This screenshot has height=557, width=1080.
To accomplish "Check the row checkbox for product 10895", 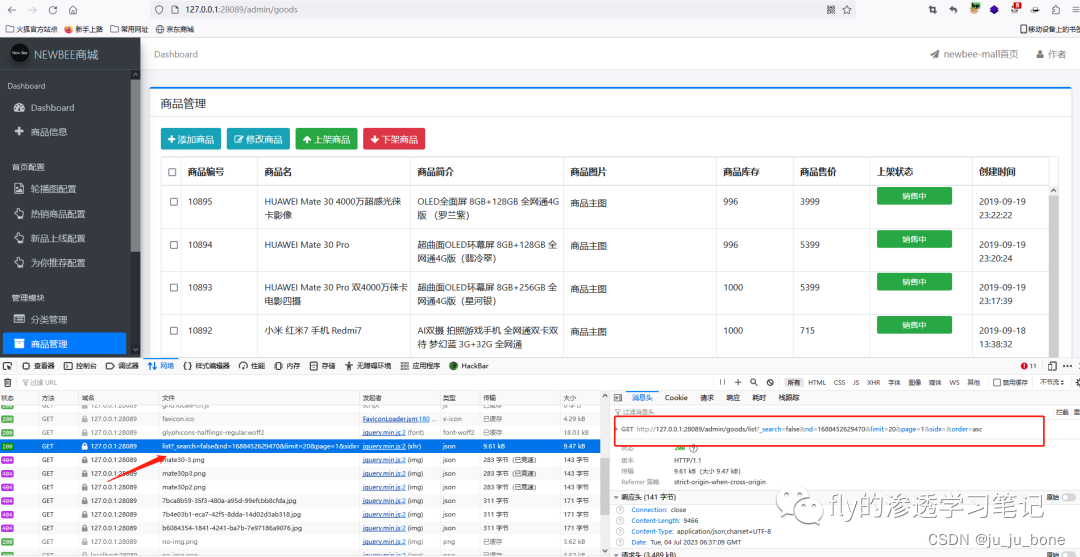I will click(x=174, y=202).
